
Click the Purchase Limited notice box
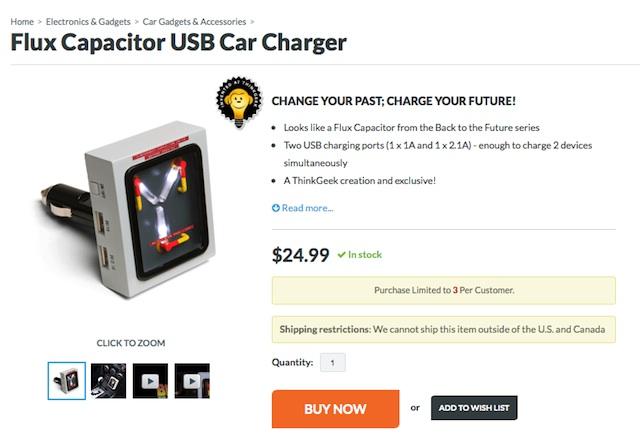[444, 291]
